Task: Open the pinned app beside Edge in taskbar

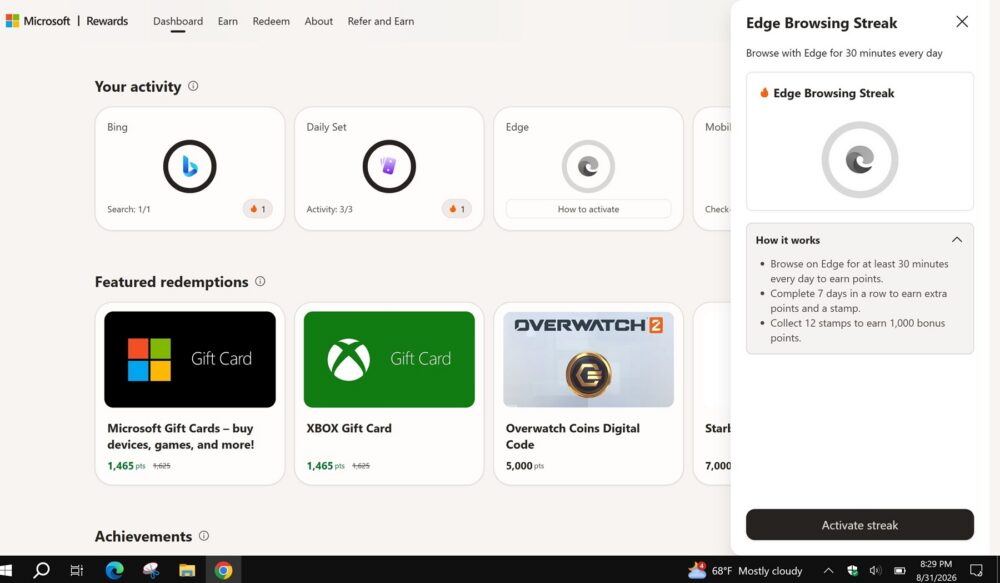Action: coord(151,570)
